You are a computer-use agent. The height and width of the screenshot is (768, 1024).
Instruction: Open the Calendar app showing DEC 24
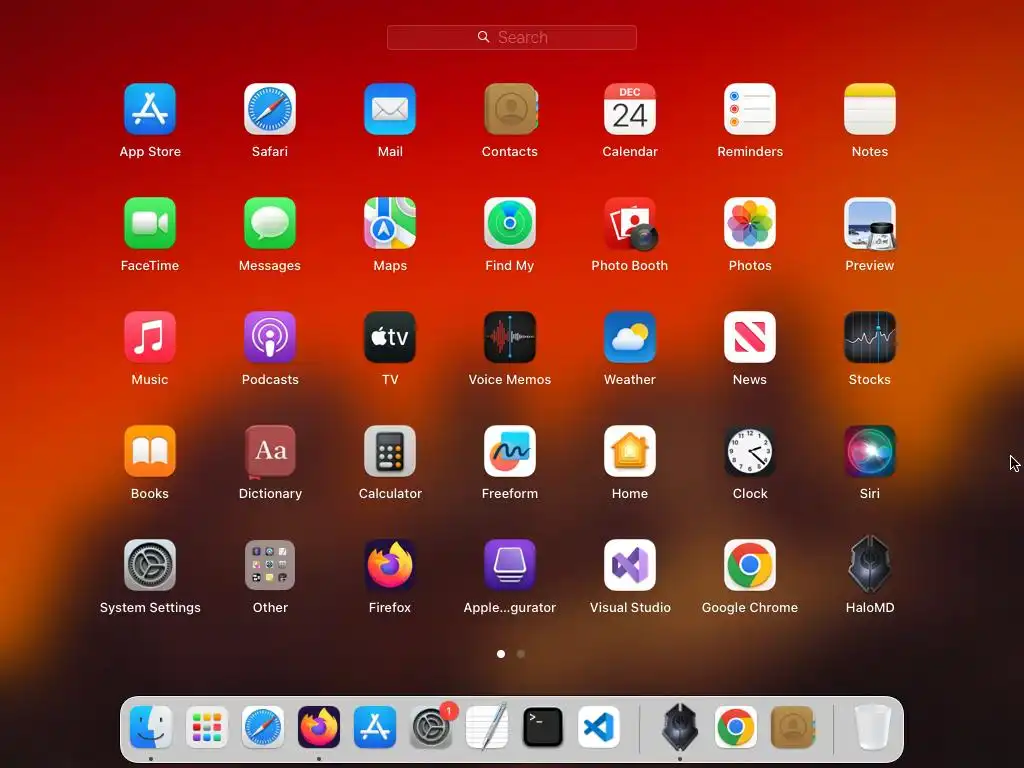pyautogui.click(x=630, y=109)
